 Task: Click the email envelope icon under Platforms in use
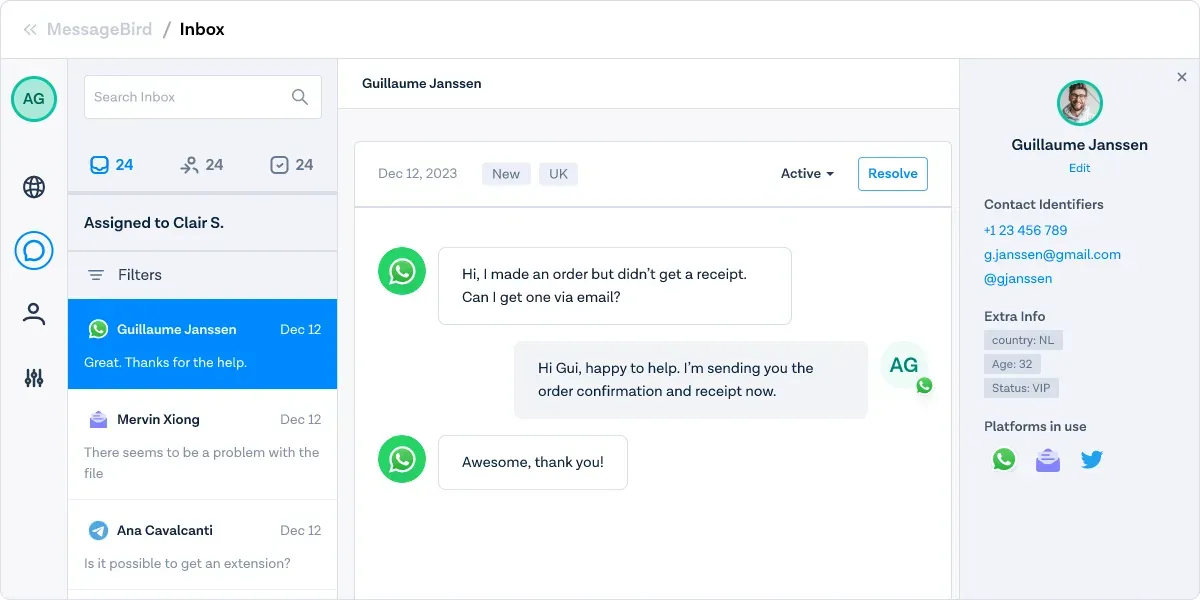1047,460
